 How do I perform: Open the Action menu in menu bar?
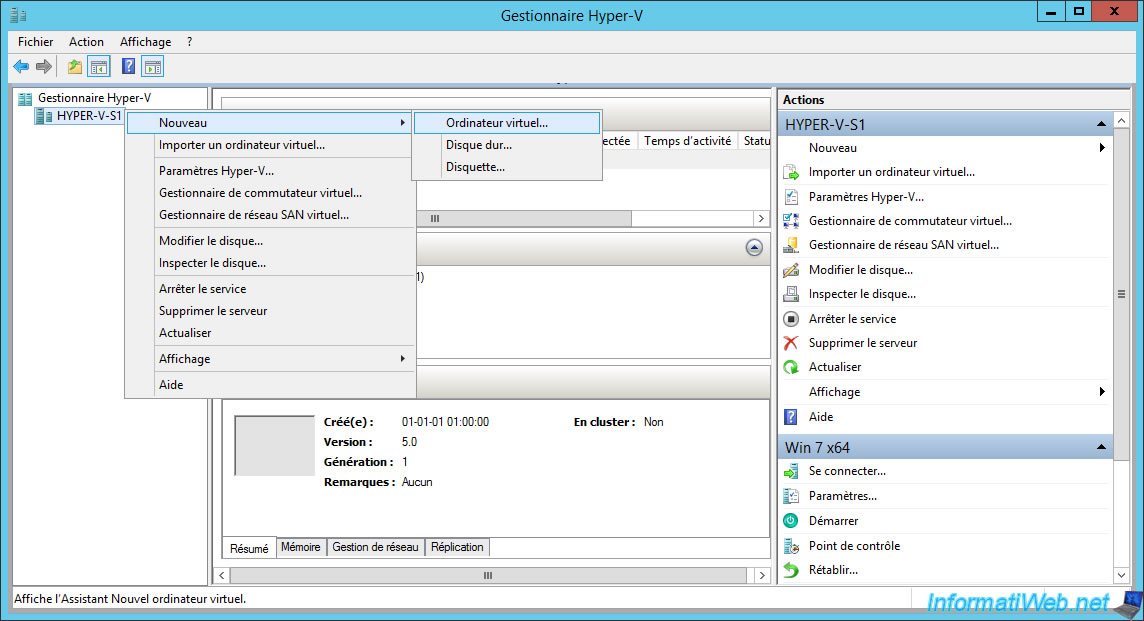(x=86, y=42)
